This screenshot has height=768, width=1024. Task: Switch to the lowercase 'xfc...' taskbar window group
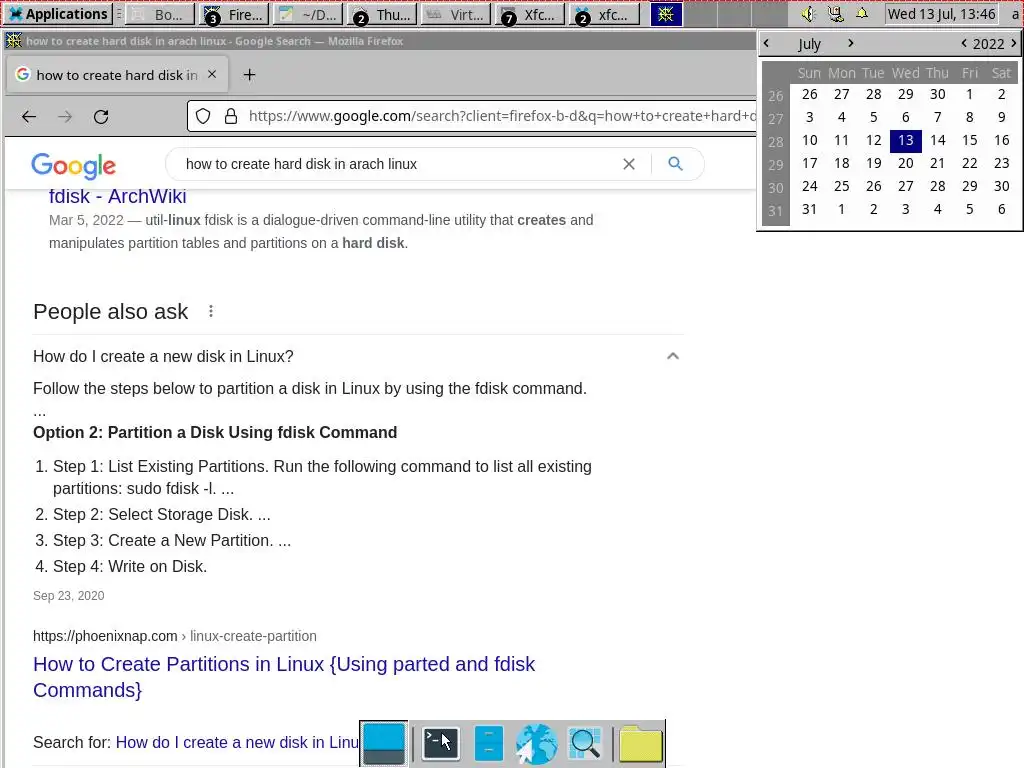(x=604, y=14)
